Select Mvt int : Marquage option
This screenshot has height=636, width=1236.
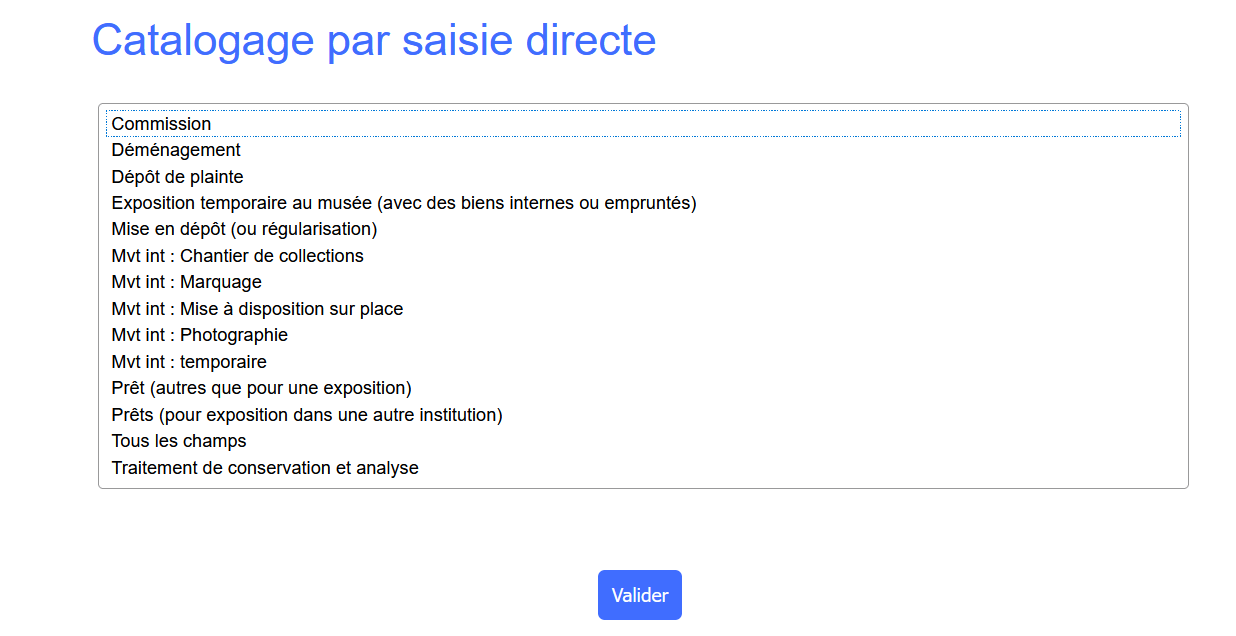(x=187, y=282)
